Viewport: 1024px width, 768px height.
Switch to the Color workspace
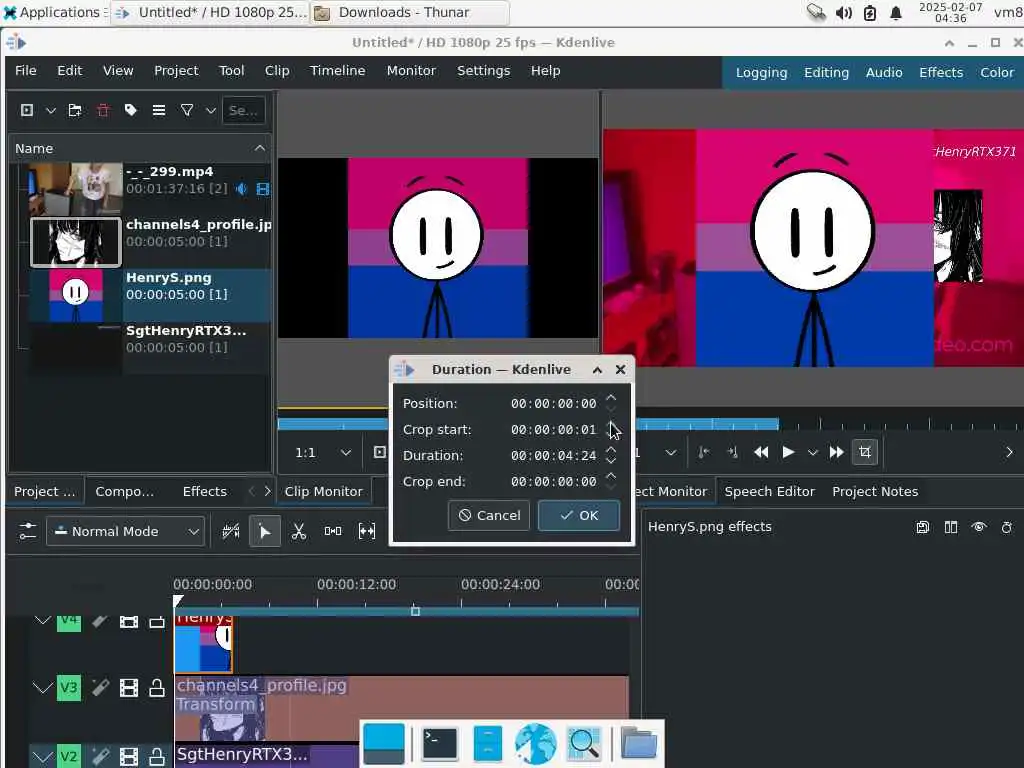(x=996, y=72)
